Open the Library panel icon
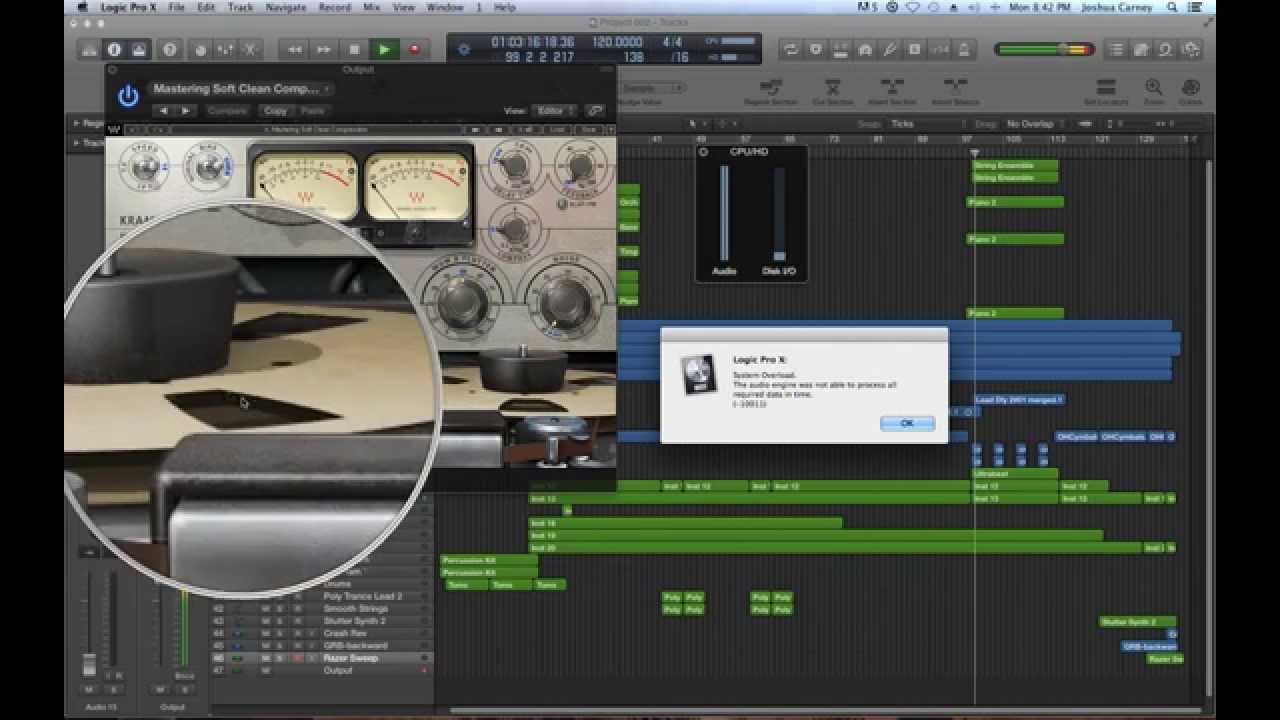Image resolution: width=1280 pixels, height=720 pixels. tap(89, 49)
